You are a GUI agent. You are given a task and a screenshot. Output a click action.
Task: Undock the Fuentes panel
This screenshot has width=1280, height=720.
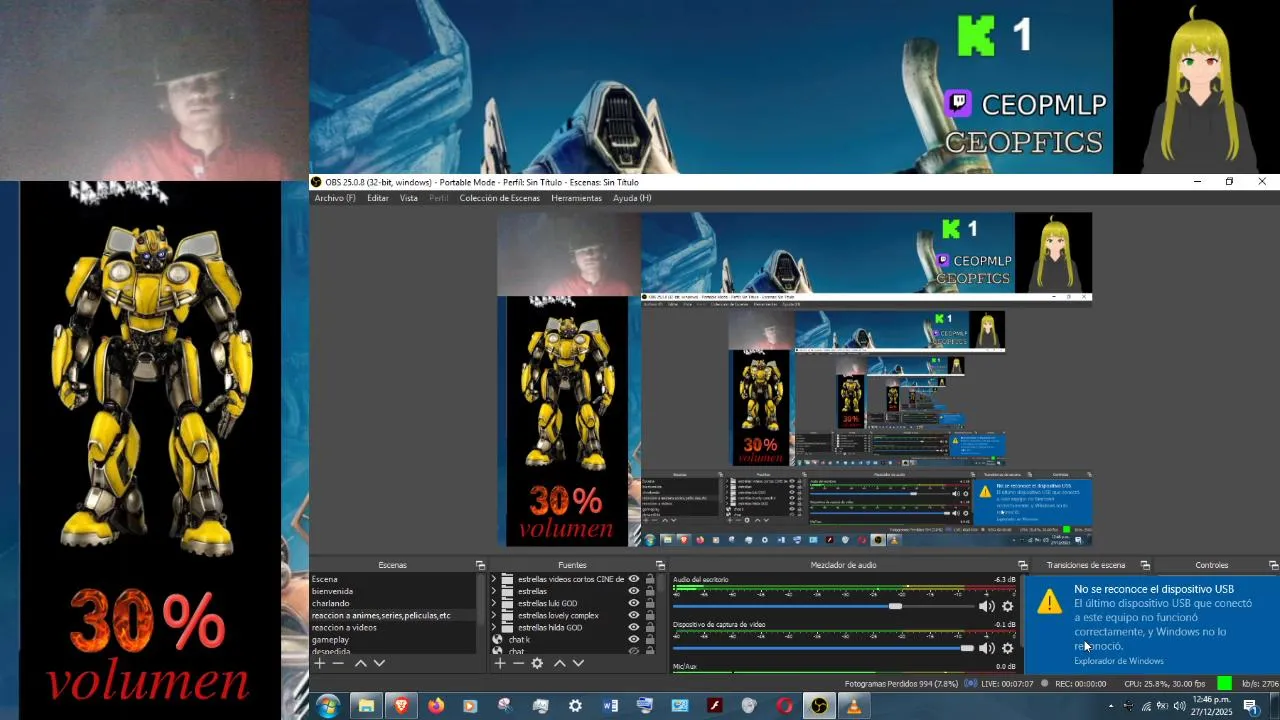point(660,565)
